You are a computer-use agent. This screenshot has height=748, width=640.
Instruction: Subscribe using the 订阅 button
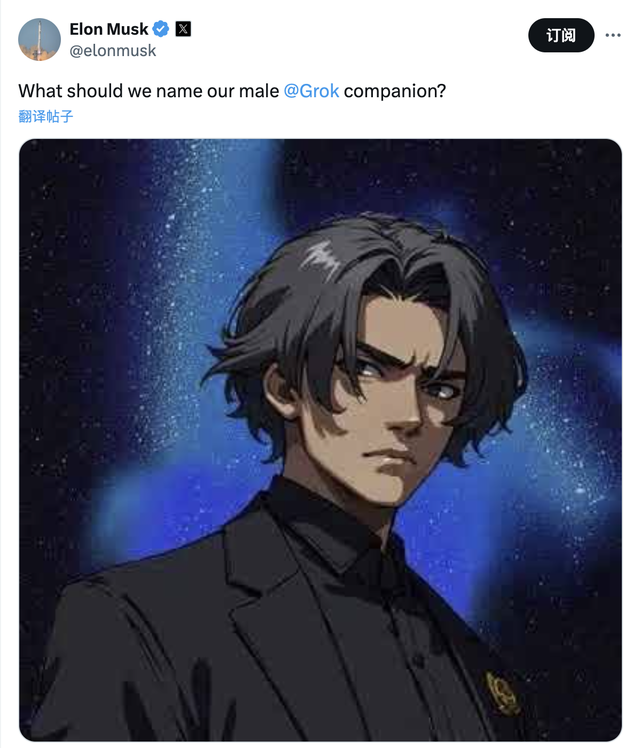561,35
